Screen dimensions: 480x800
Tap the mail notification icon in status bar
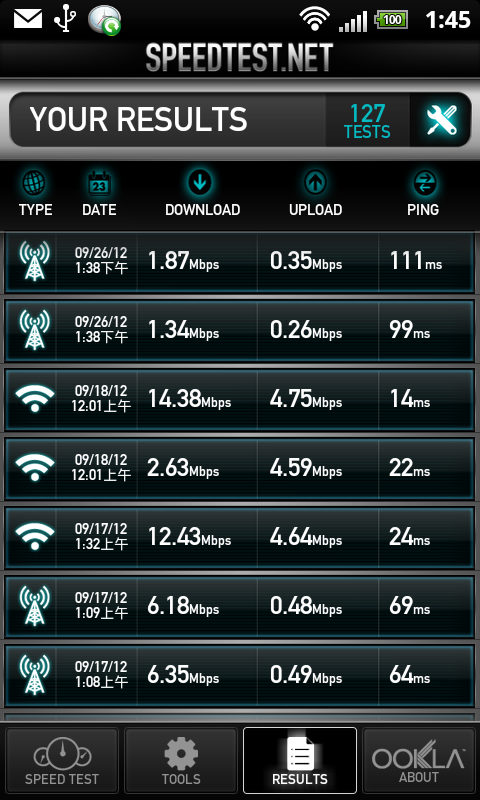[27, 19]
